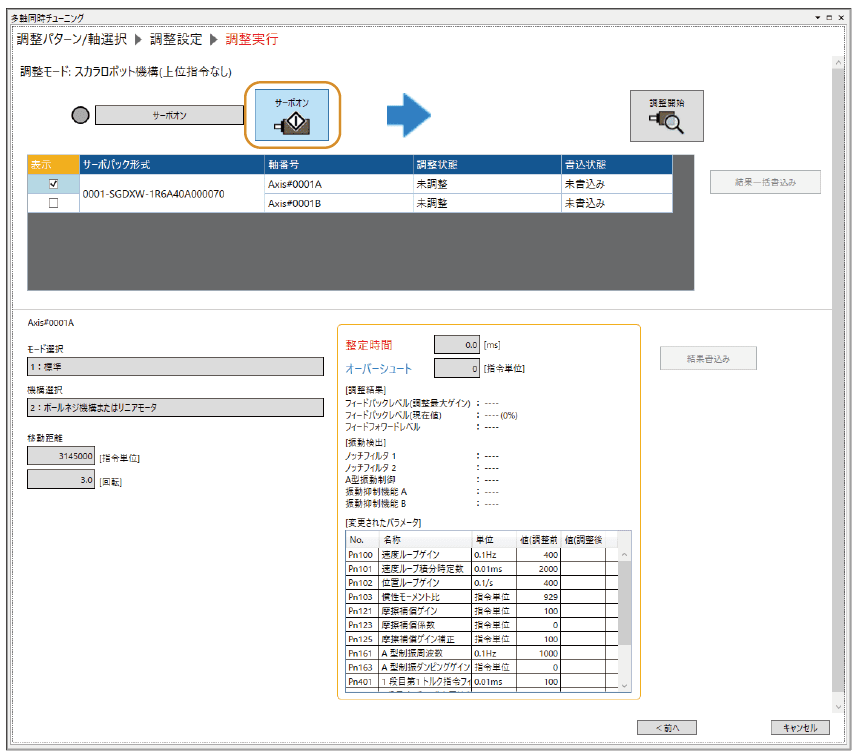Click the Servo ON icon button
Image resolution: width=854 pixels, height=756 pixels.
pyautogui.click(x=292, y=115)
